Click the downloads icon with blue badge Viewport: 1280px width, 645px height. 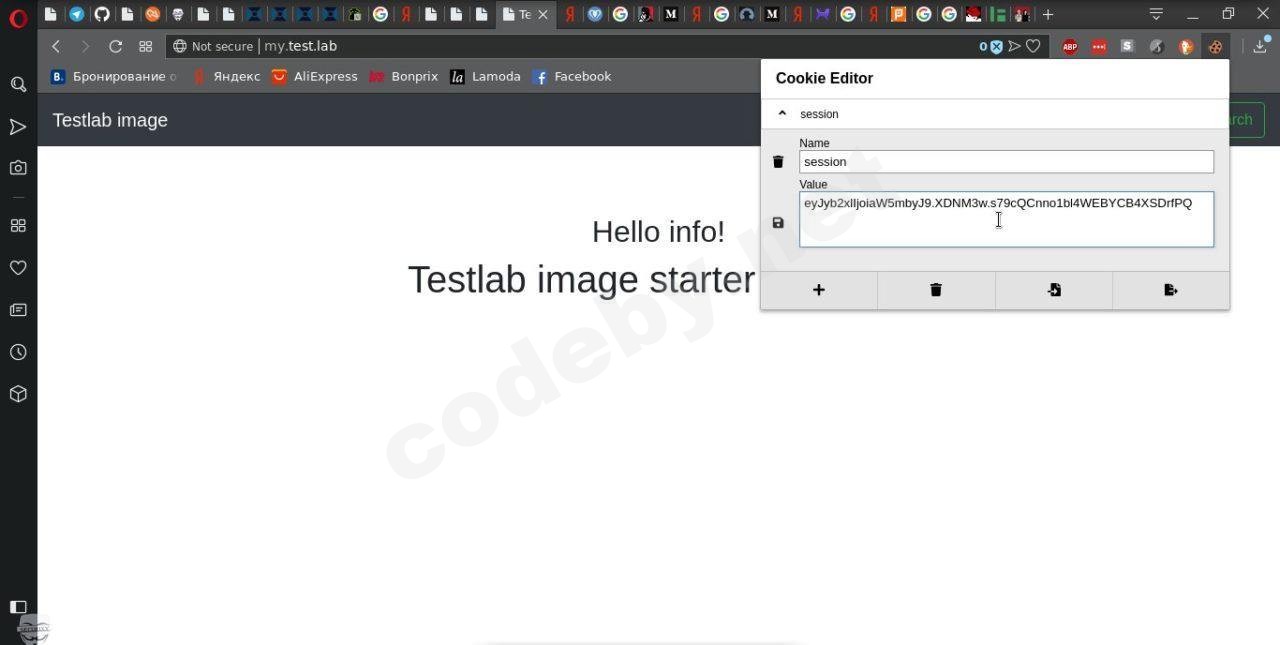[x=1259, y=47]
